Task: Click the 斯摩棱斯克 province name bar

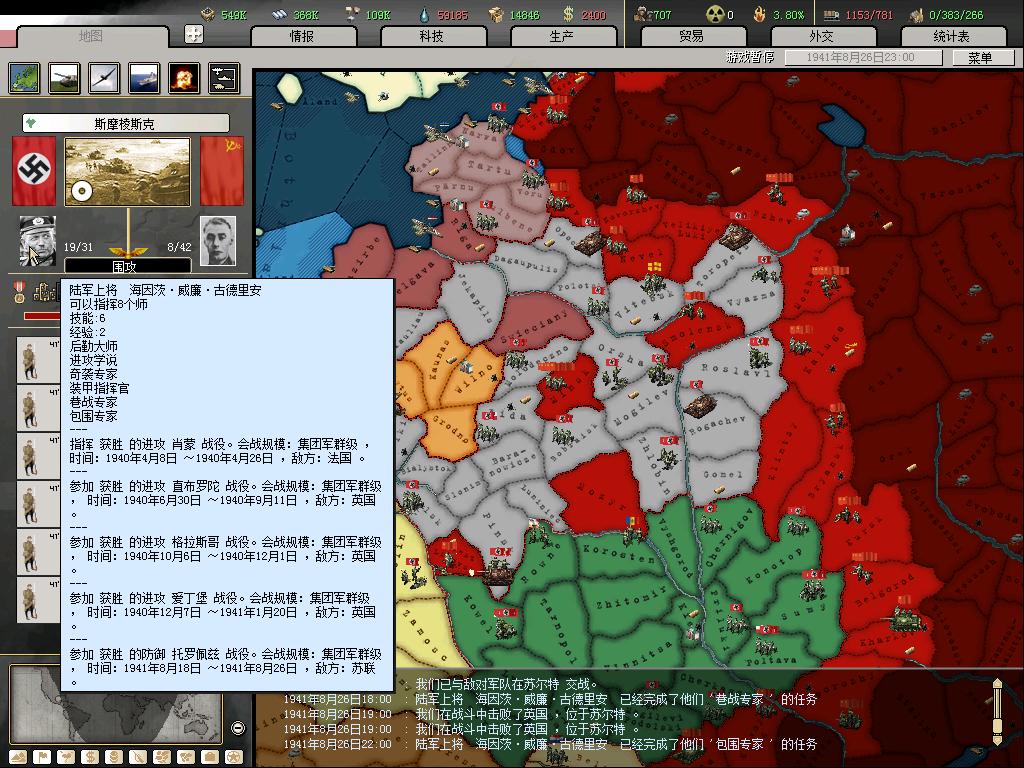Action: (x=125, y=124)
